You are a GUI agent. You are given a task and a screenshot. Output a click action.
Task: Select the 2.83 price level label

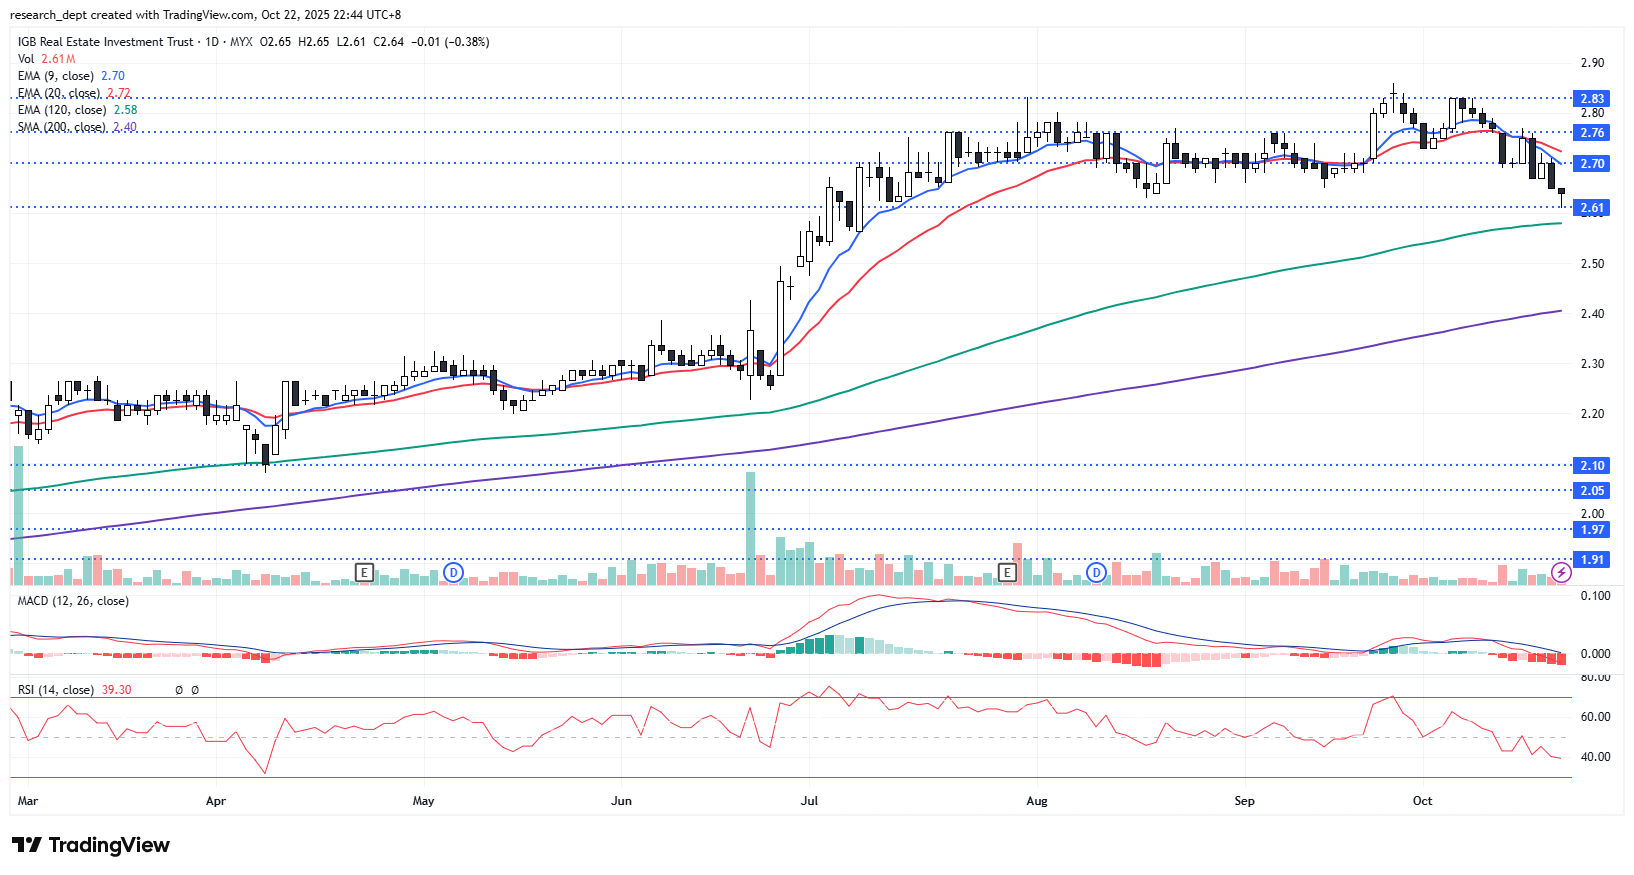1592,99
